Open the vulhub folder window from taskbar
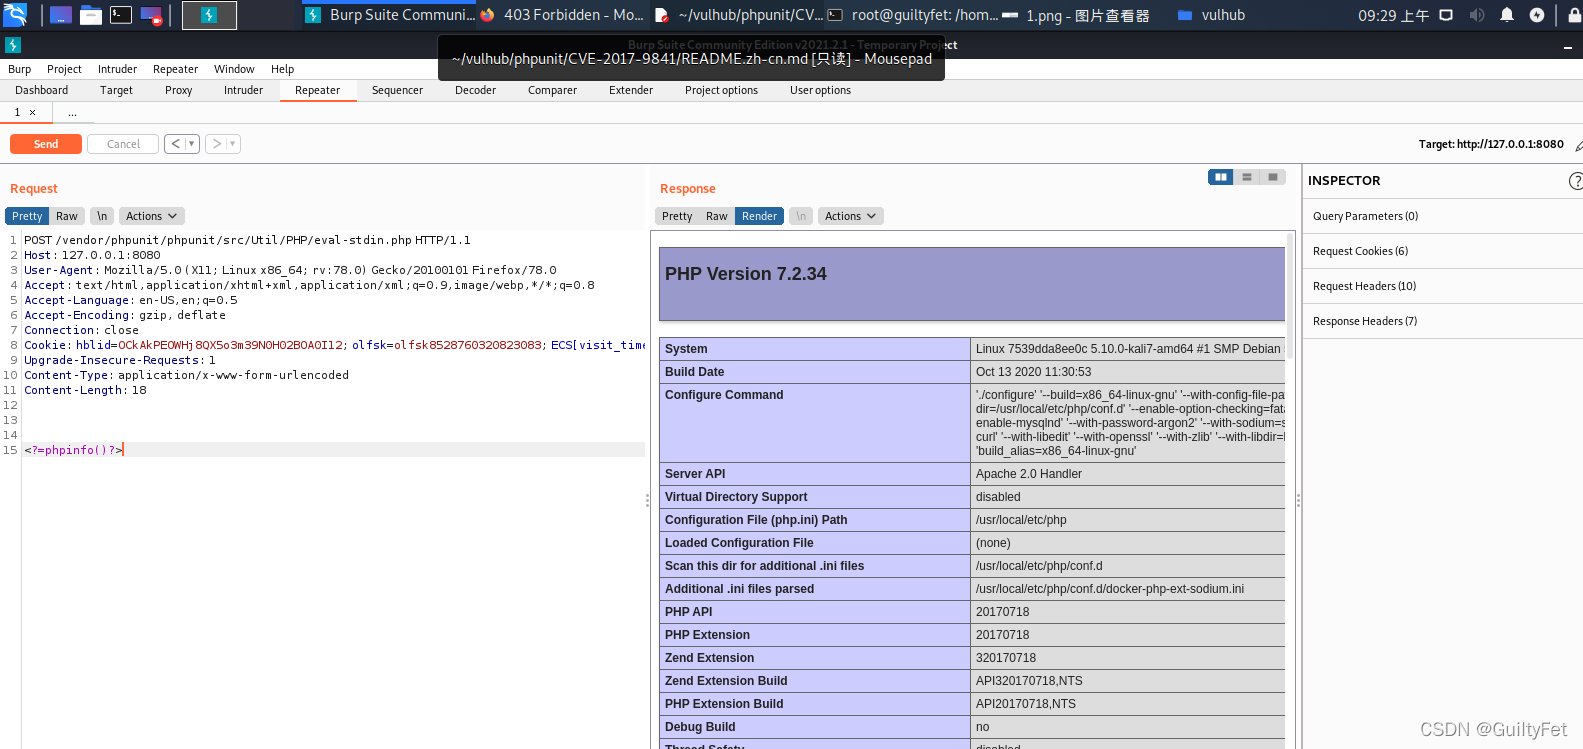The width and height of the screenshot is (1583, 749). [x=1211, y=15]
